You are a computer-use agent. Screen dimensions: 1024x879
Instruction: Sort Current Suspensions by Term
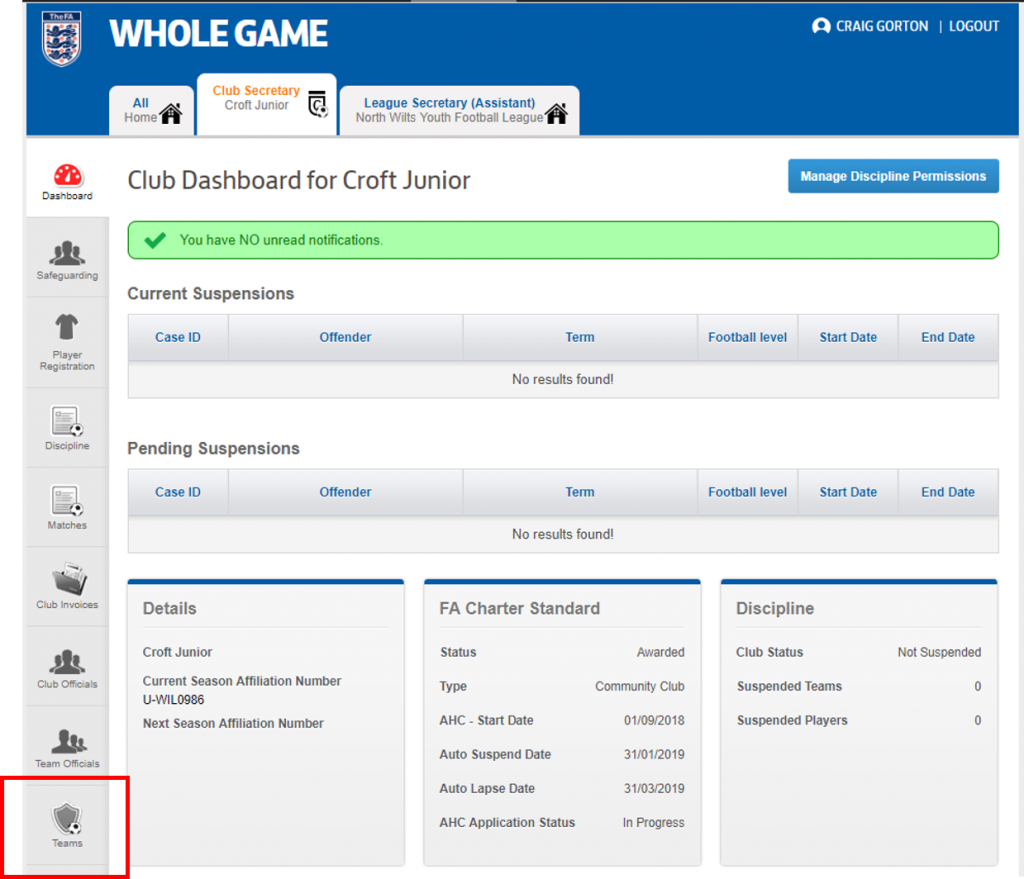pyautogui.click(x=580, y=338)
